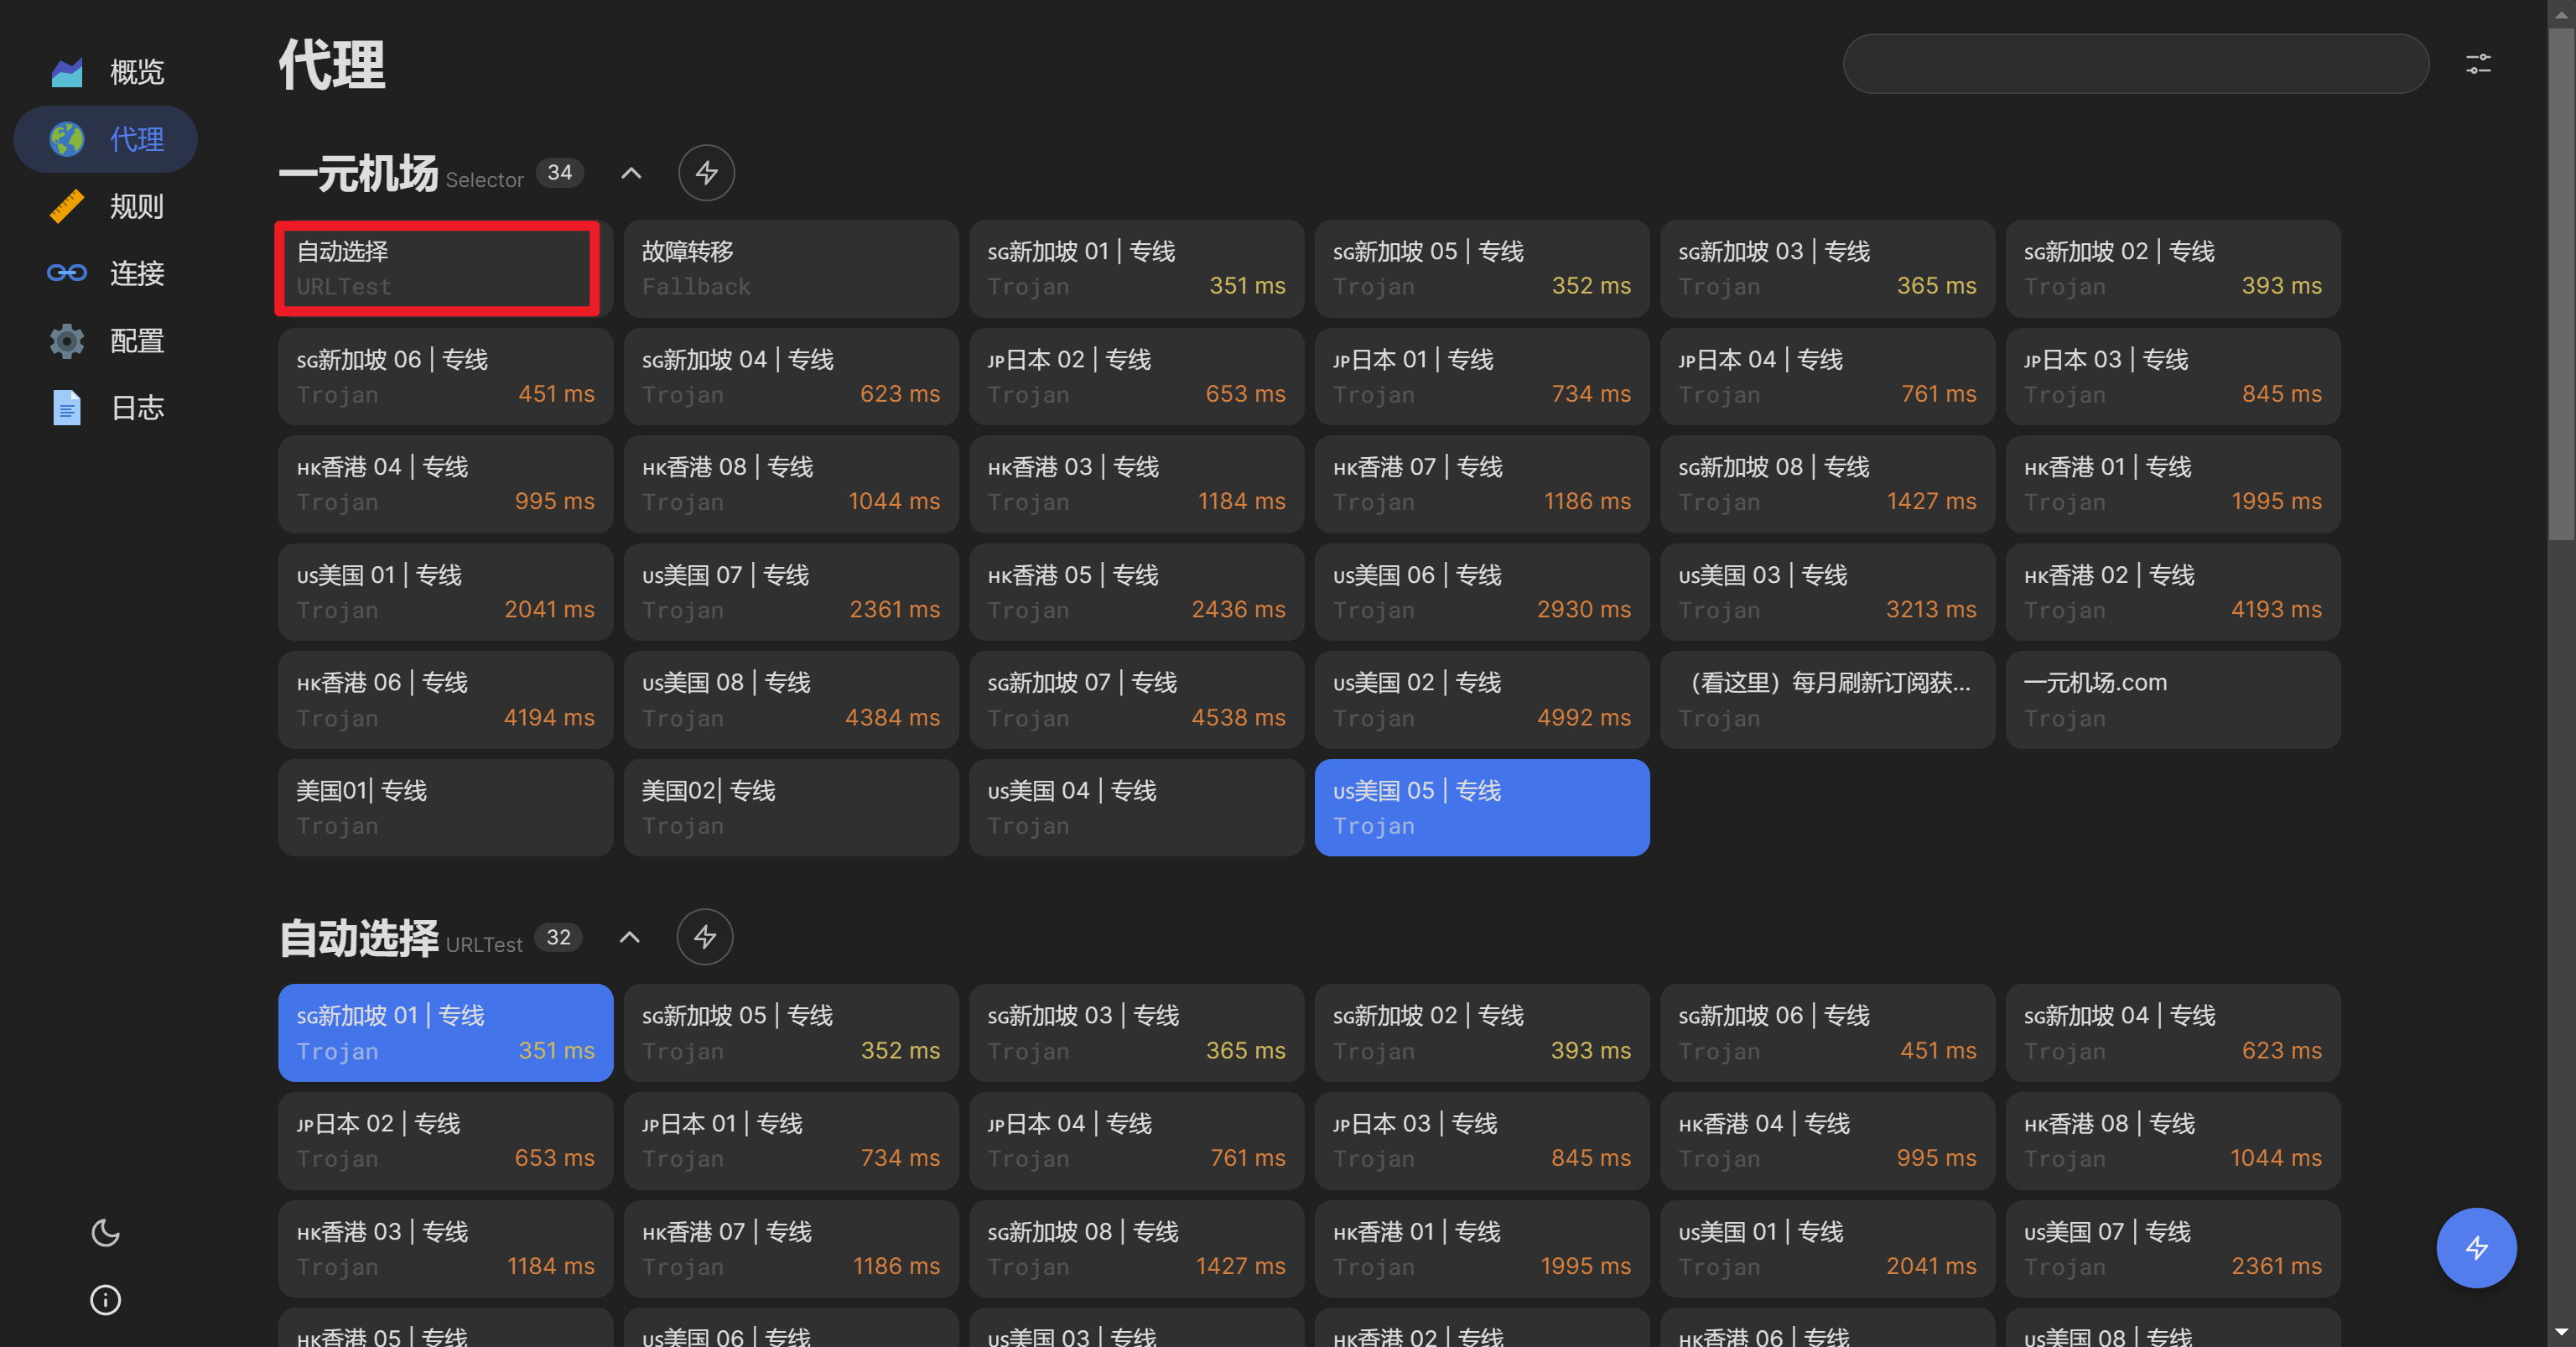This screenshot has width=2576, height=1347.
Task: Open the 日志 logs document icon
Action: [67, 408]
